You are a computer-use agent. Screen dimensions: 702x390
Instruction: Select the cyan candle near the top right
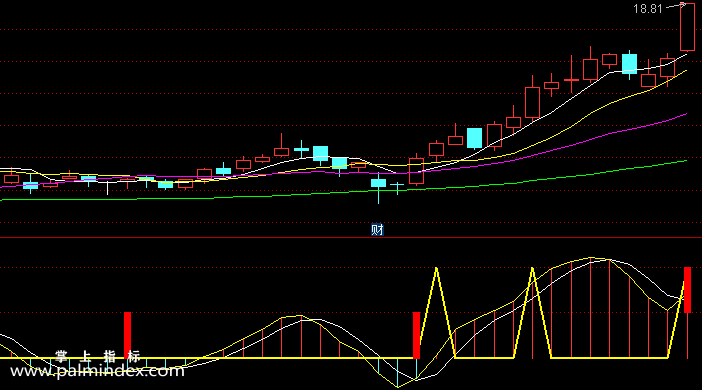(x=629, y=64)
